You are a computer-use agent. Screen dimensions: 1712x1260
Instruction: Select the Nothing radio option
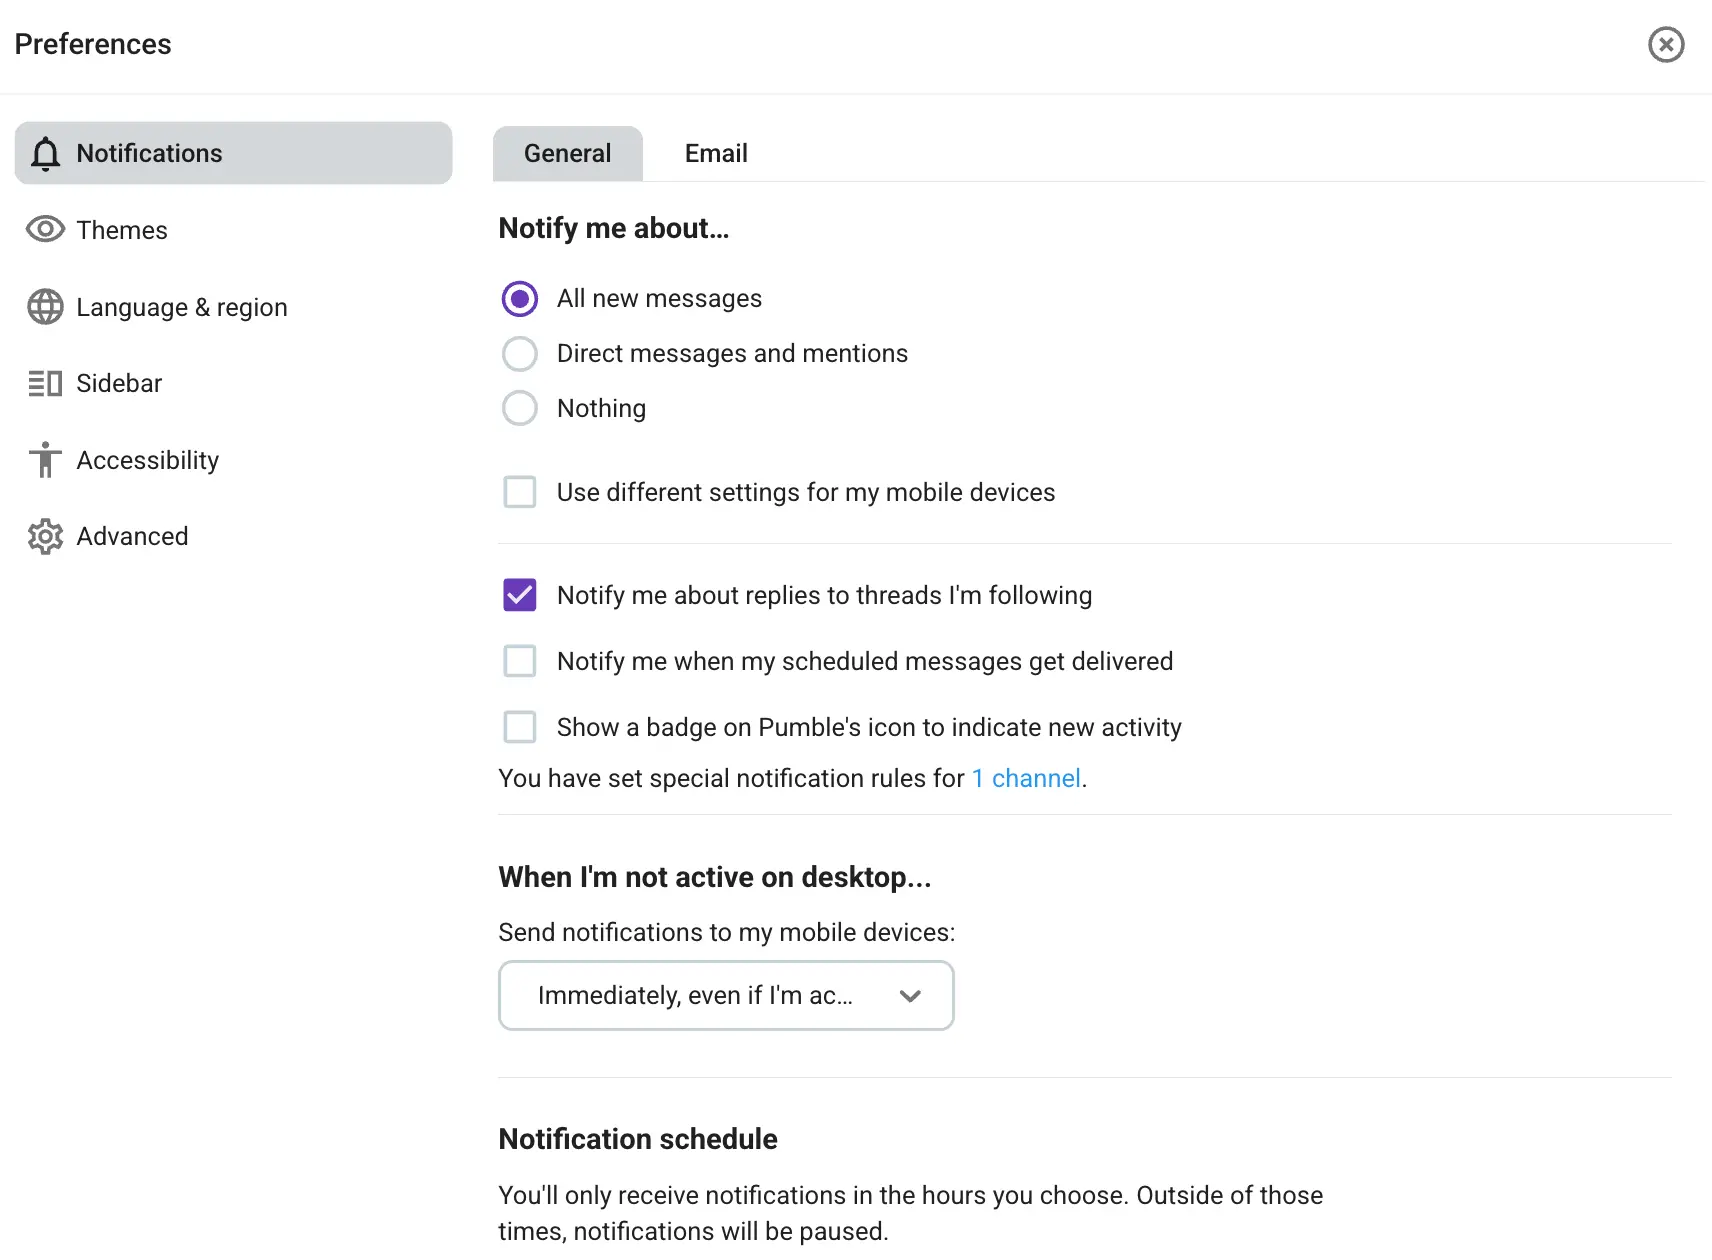tap(520, 408)
